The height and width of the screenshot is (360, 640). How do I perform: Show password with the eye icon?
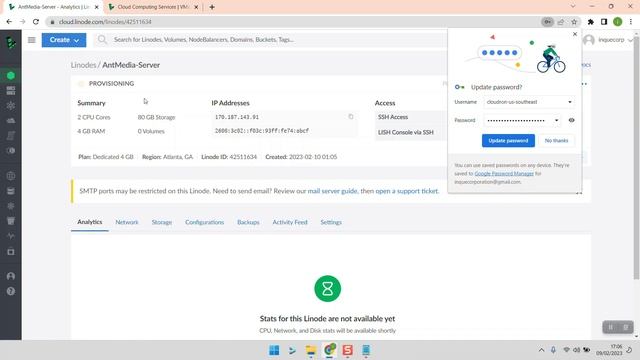(571, 120)
